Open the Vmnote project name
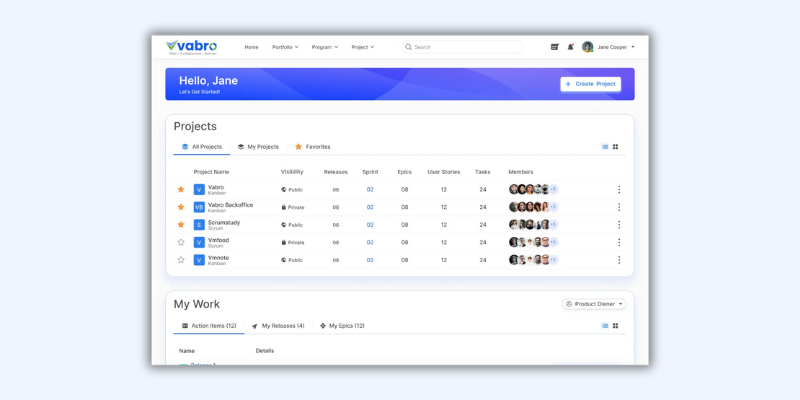This screenshot has width=800, height=400. click(x=218, y=258)
